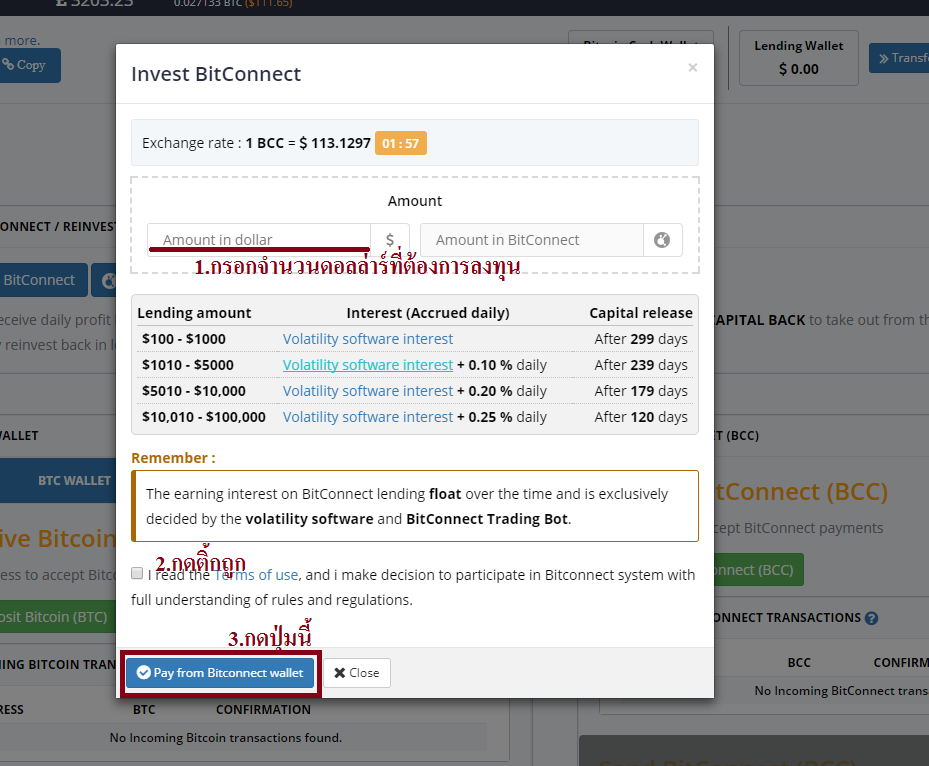Image resolution: width=929 pixels, height=766 pixels.
Task: Click Pay from Bitconnect wallet button
Action: coord(220,673)
